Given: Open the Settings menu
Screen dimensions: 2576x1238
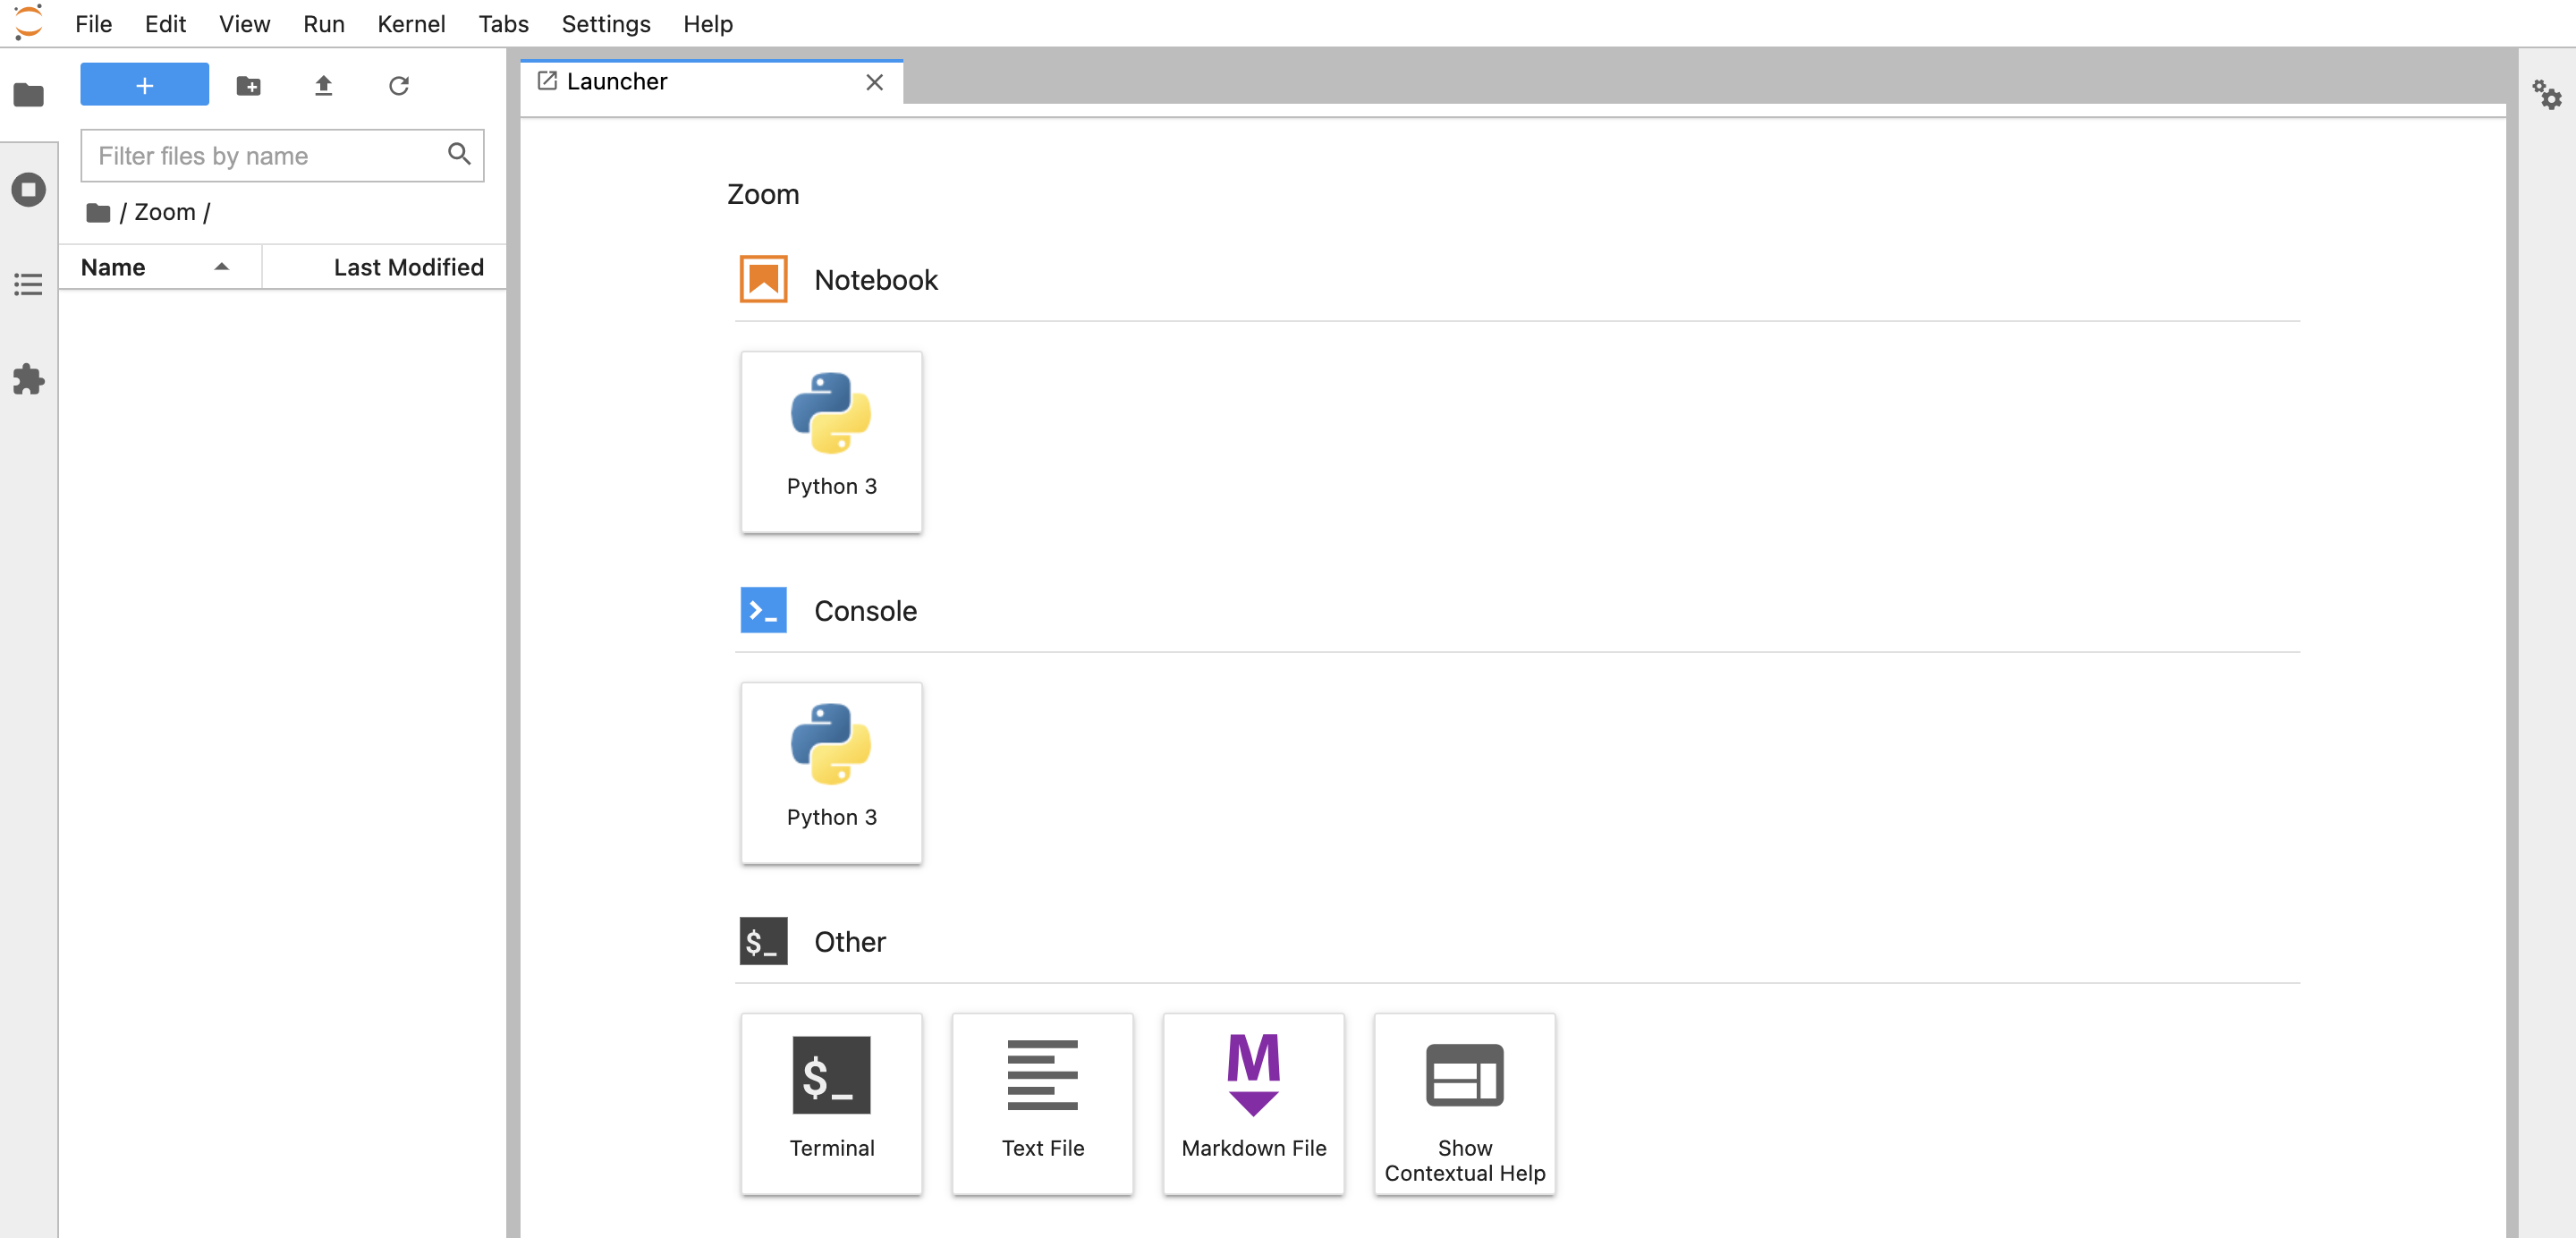Looking at the screenshot, I should 605,23.
